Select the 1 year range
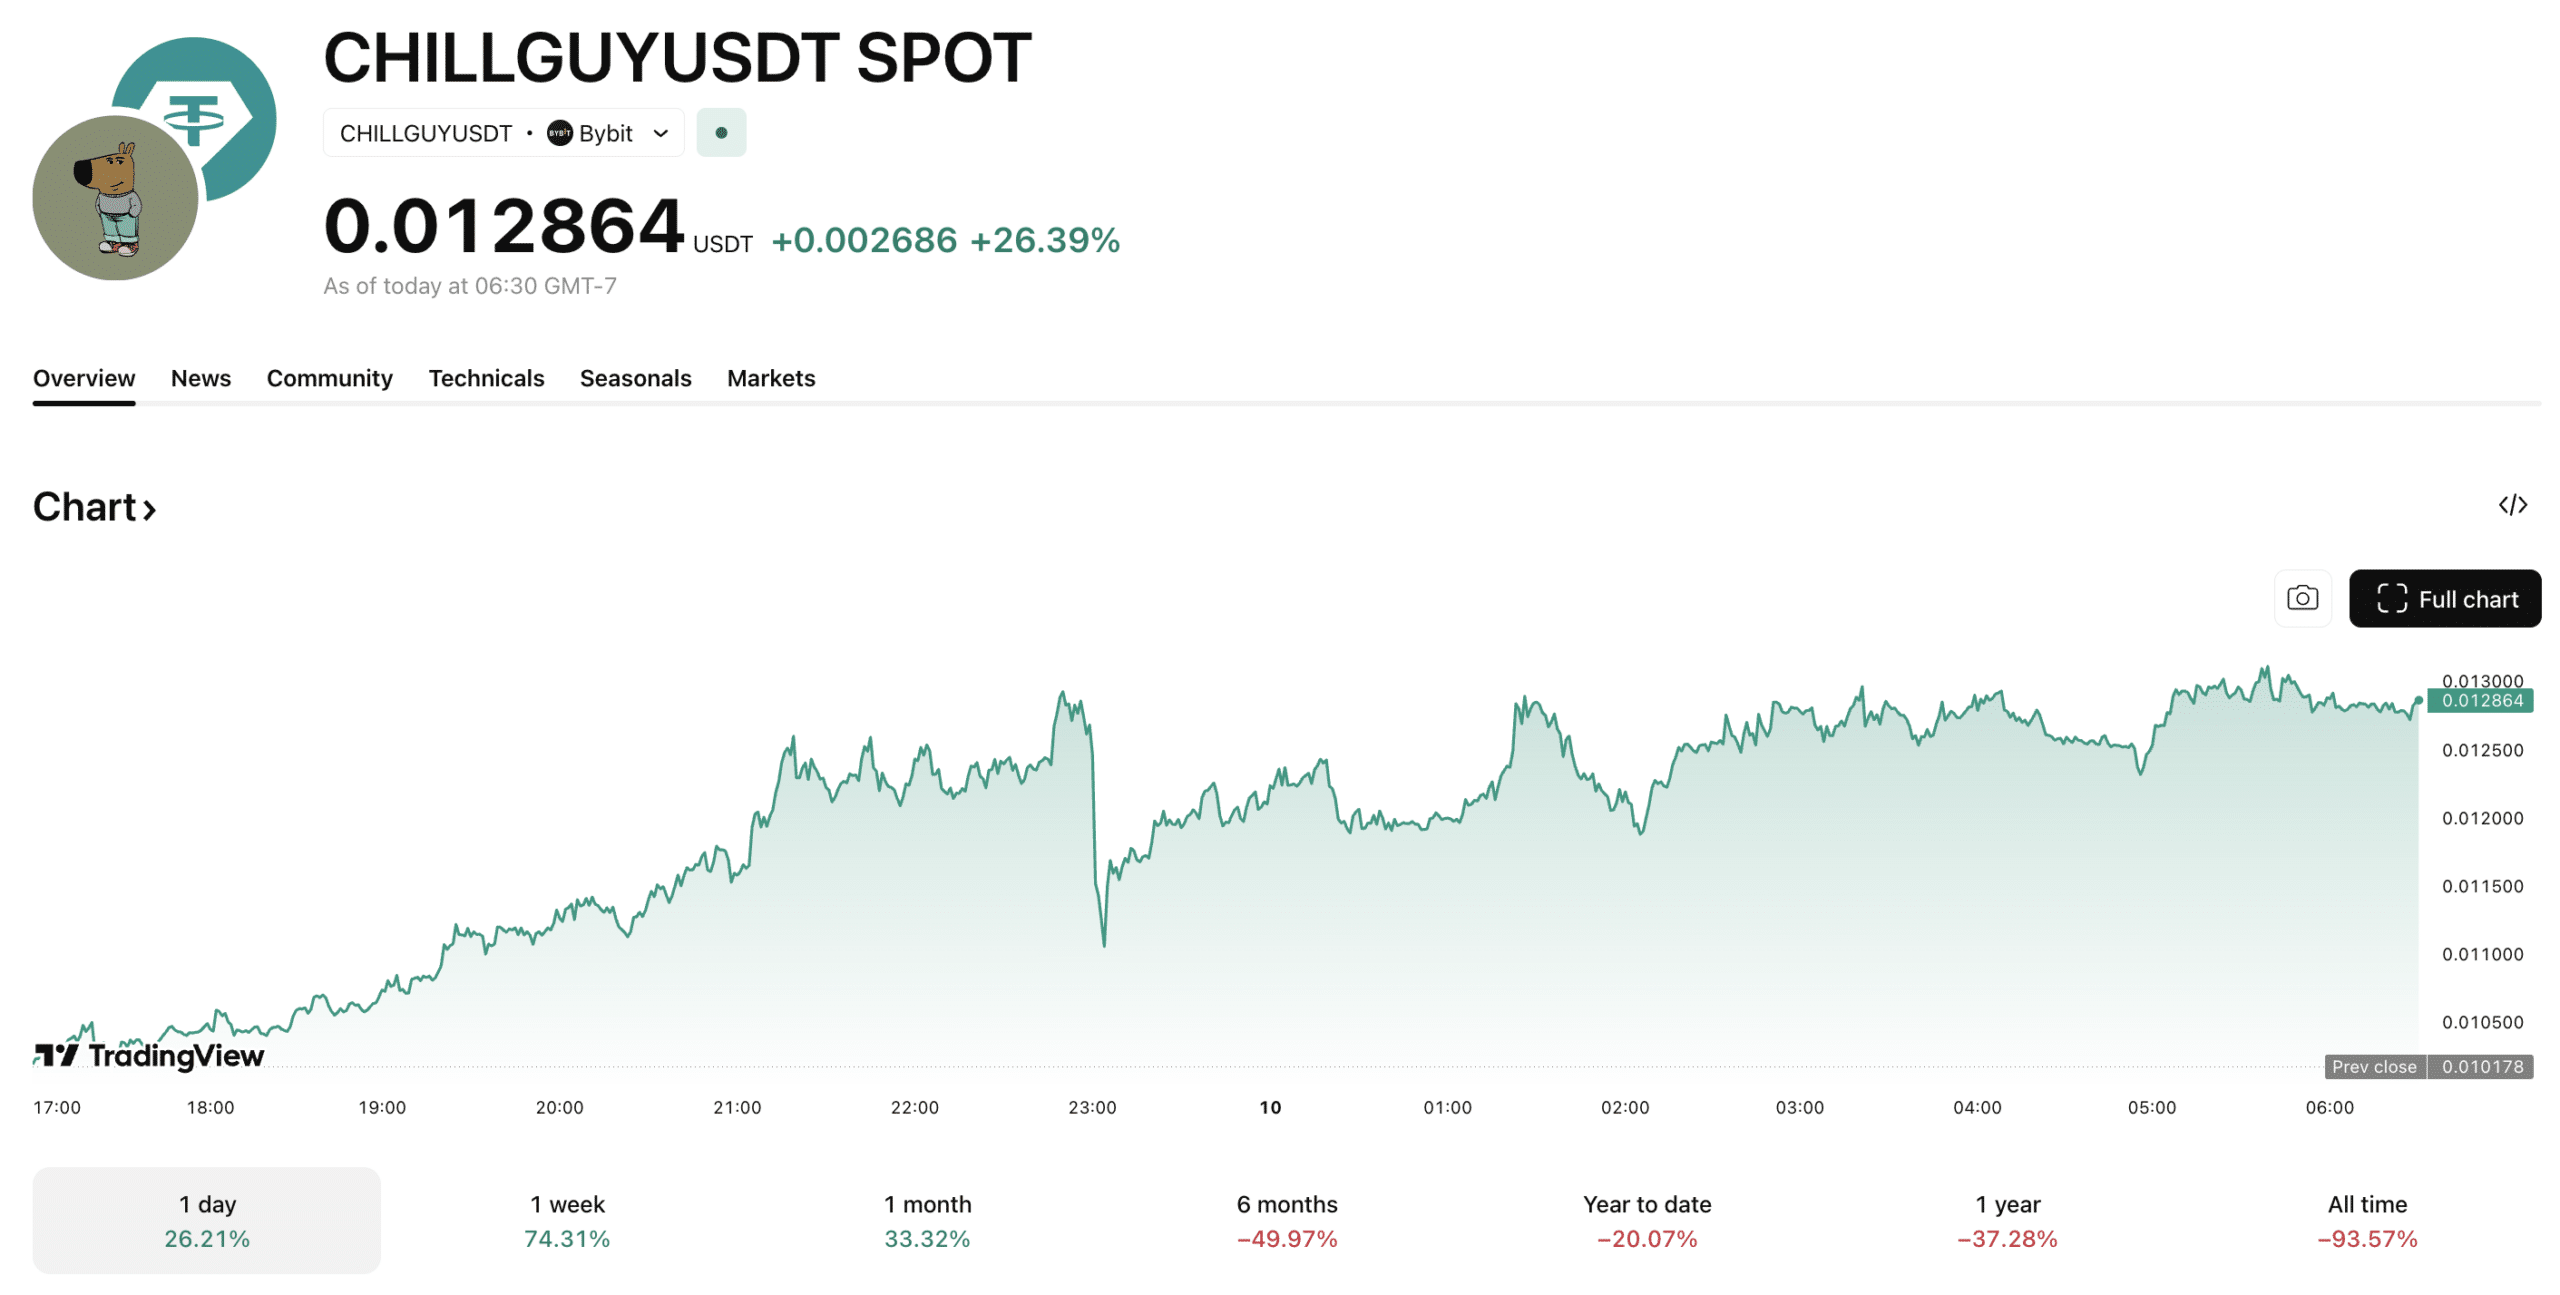Viewport: 2560px width, 1295px height. pos(2007,1220)
